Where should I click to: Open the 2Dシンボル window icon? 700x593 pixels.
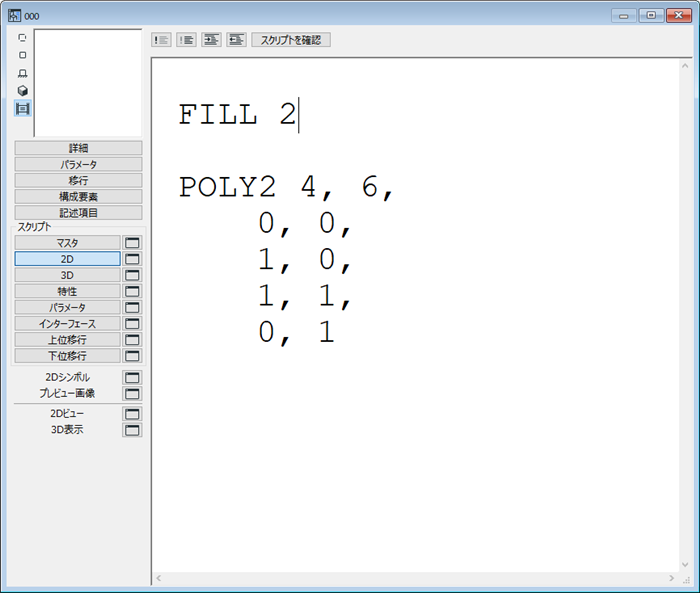(x=132, y=377)
